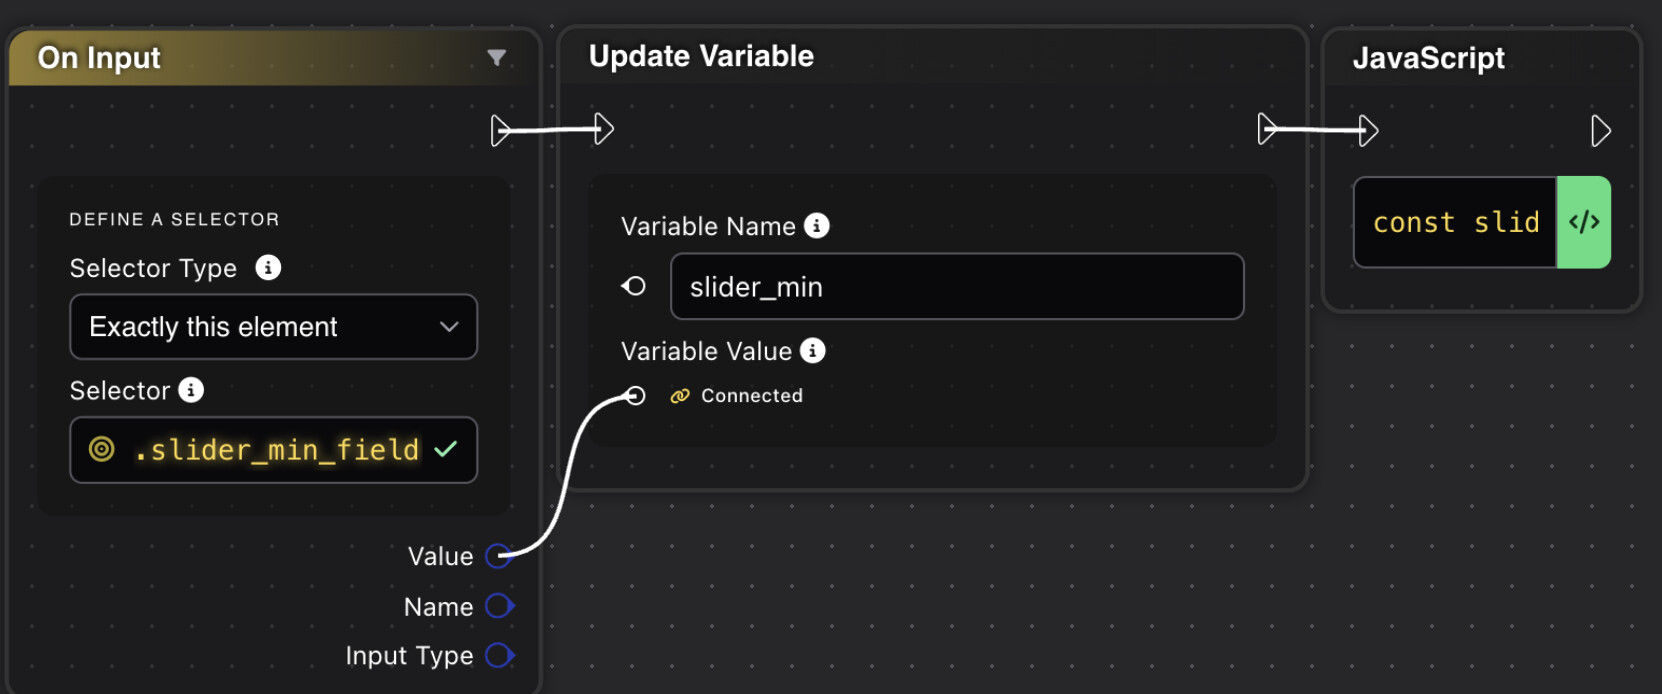Click the On Input node header
The width and height of the screenshot is (1662, 694).
250,58
